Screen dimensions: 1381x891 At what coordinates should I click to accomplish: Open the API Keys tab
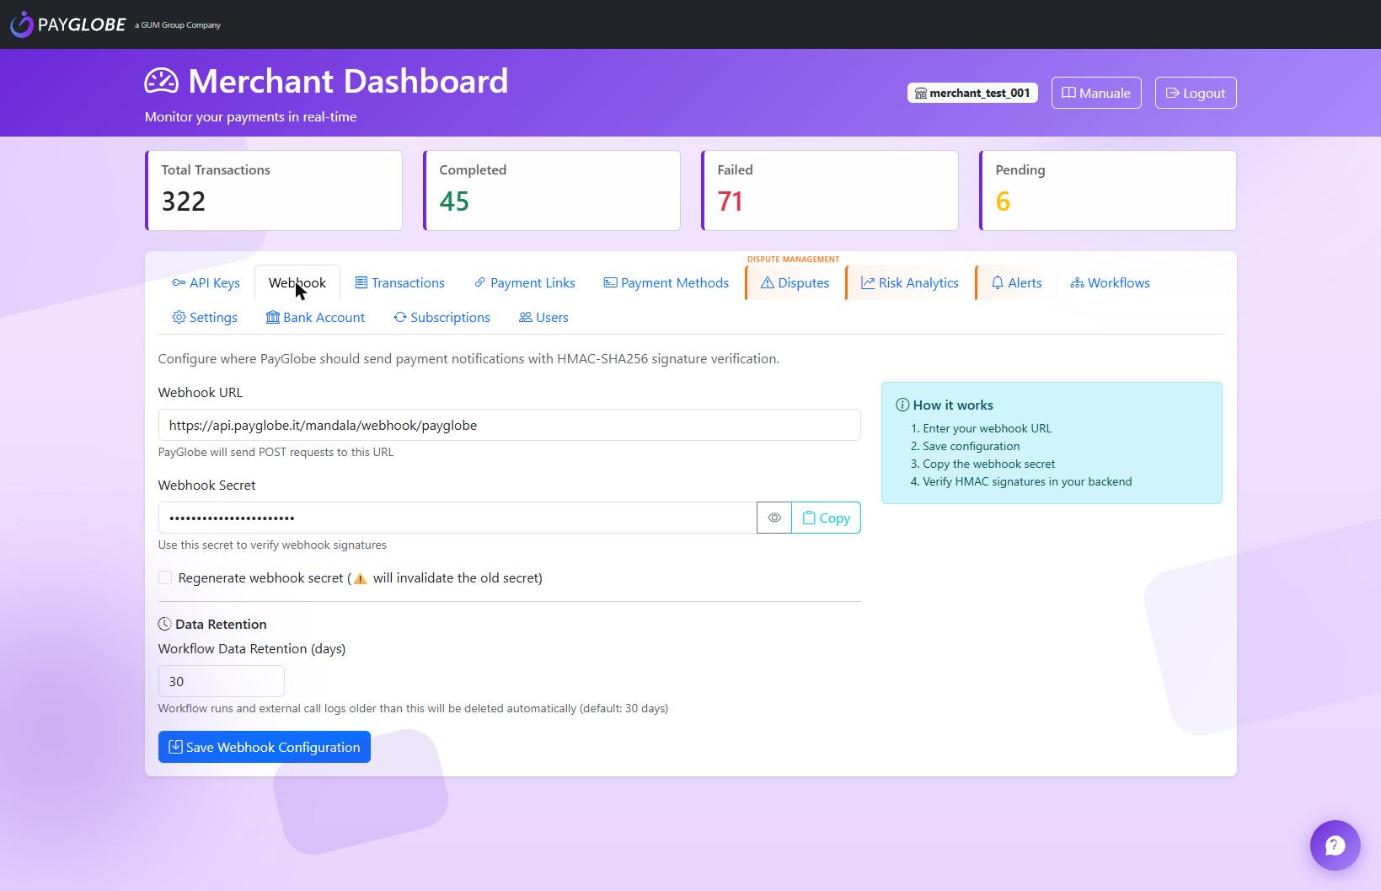[x=206, y=283]
